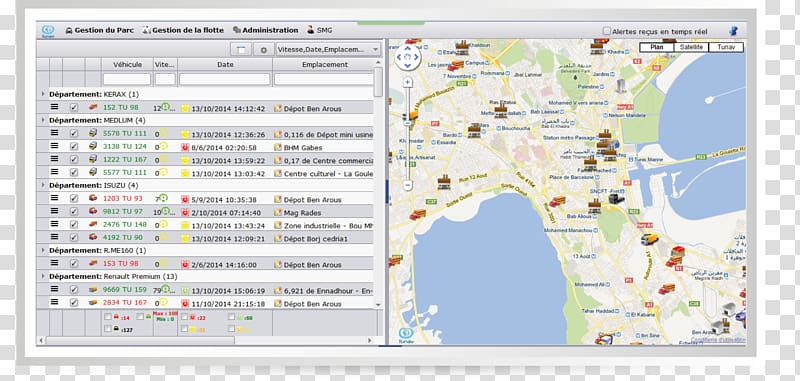This screenshot has height=381, width=800.
Task: Open row menu for vehicle 152 TU 98
Action: pos(55,107)
